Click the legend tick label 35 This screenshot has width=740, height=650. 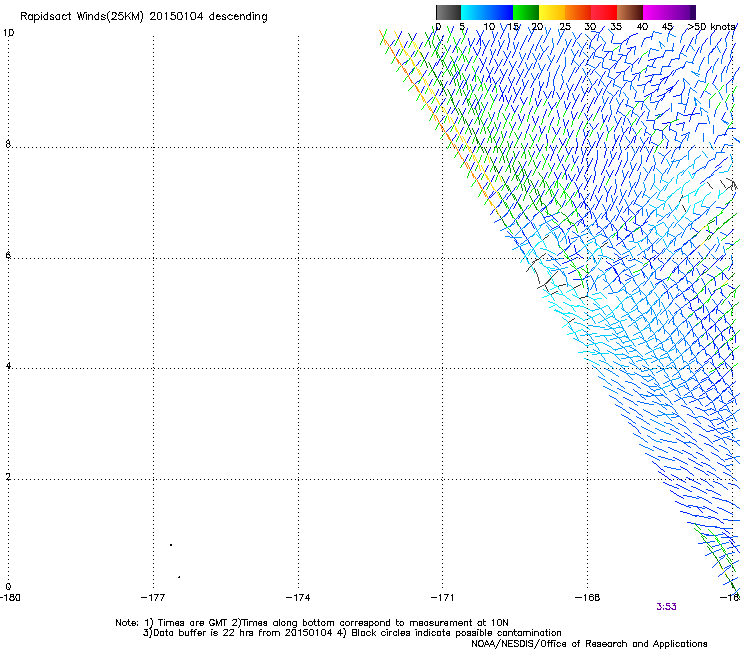click(x=616, y=27)
